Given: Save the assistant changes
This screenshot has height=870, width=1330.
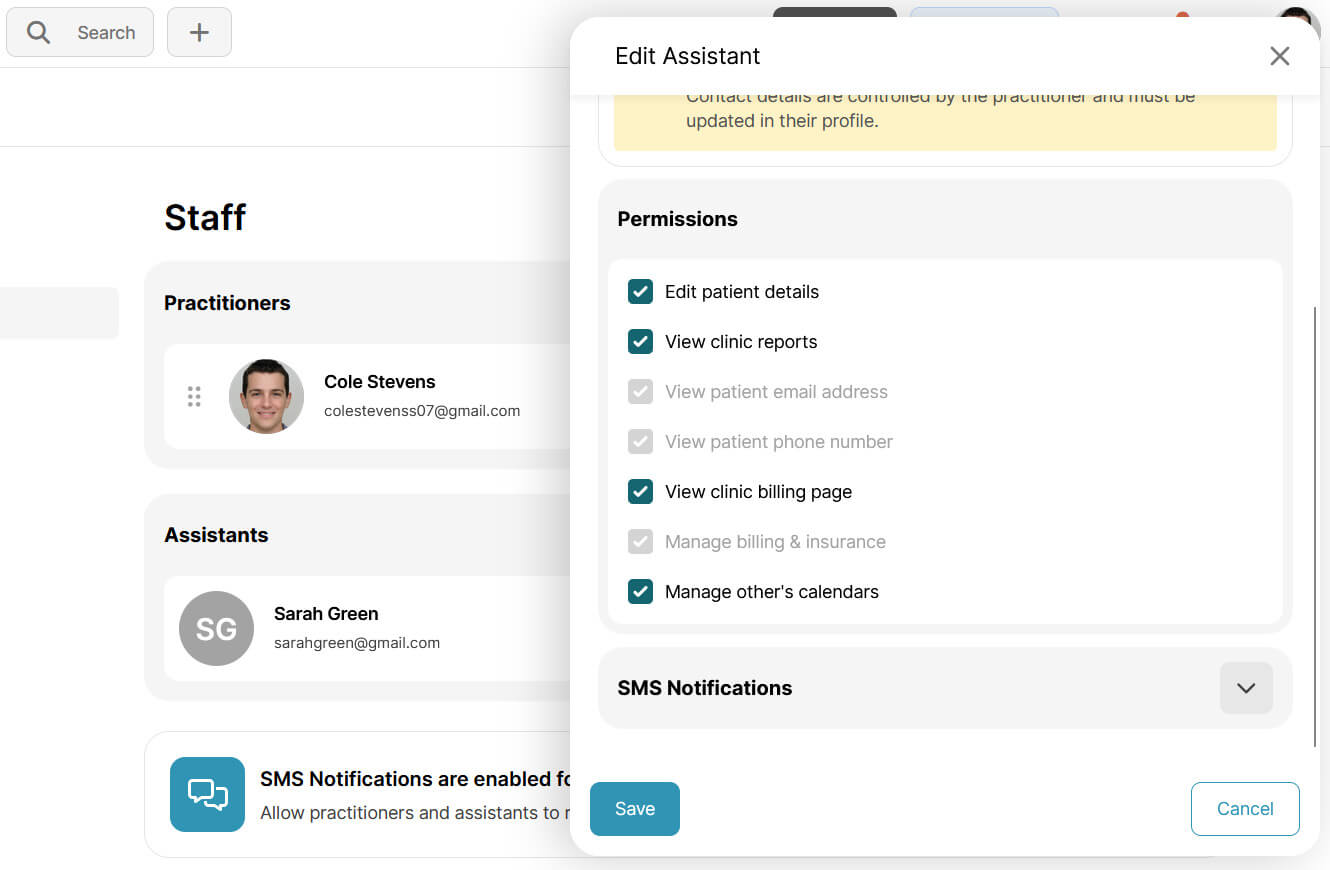Looking at the screenshot, I should (634, 808).
